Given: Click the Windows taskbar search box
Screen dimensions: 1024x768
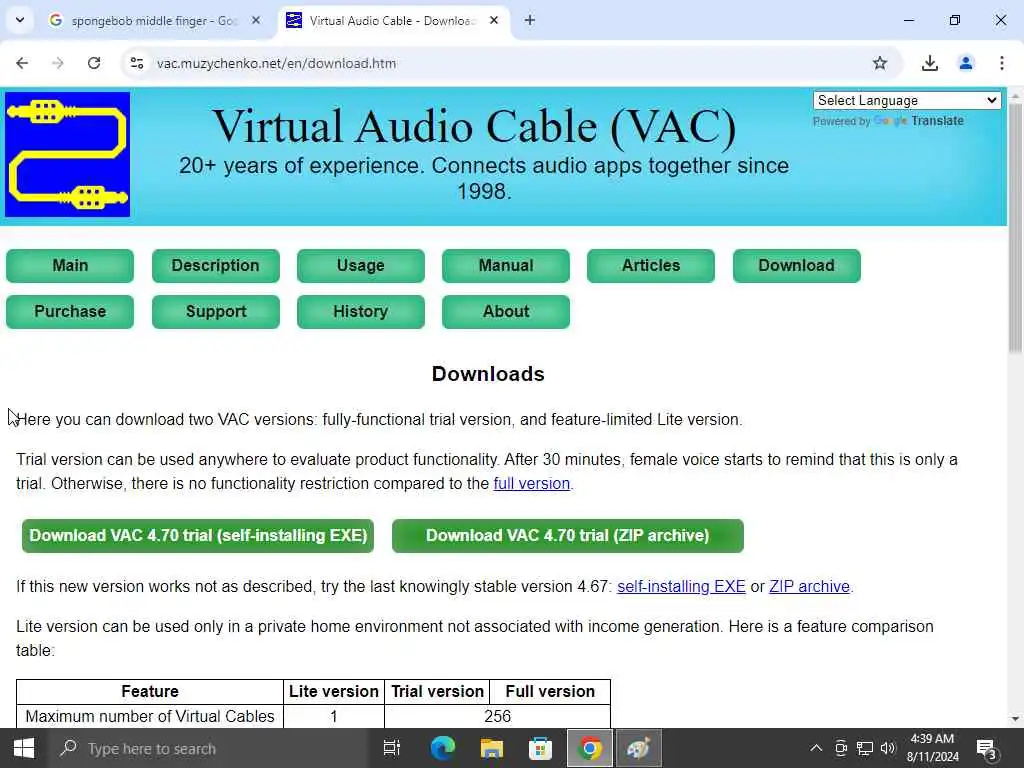Looking at the screenshot, I should pyautogui.click(x=209, y=748).
